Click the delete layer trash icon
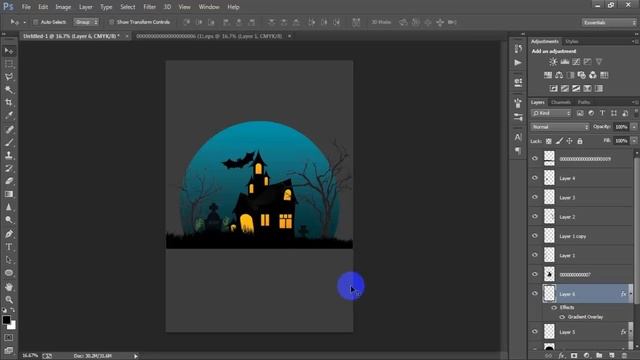 624,356
